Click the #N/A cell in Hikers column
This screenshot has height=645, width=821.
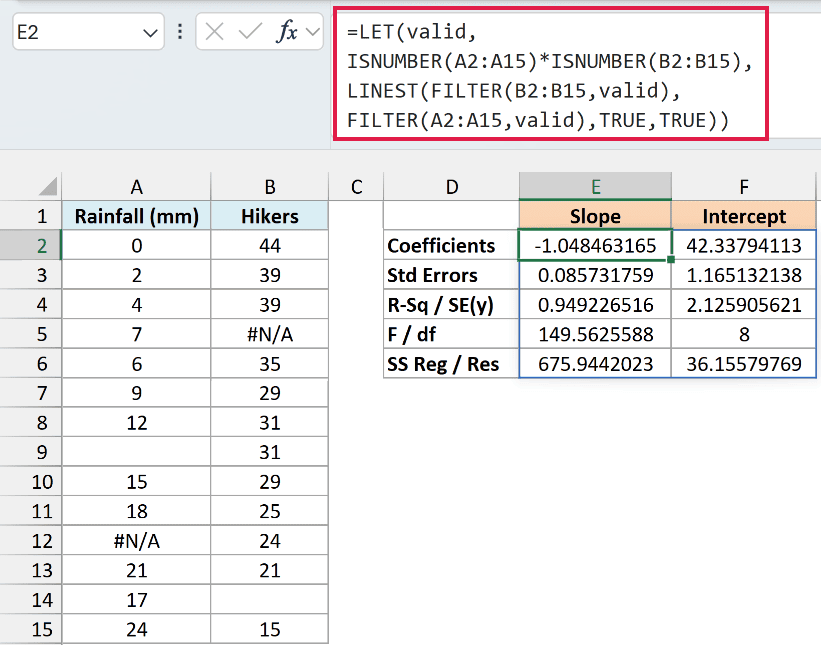(270, 334)
